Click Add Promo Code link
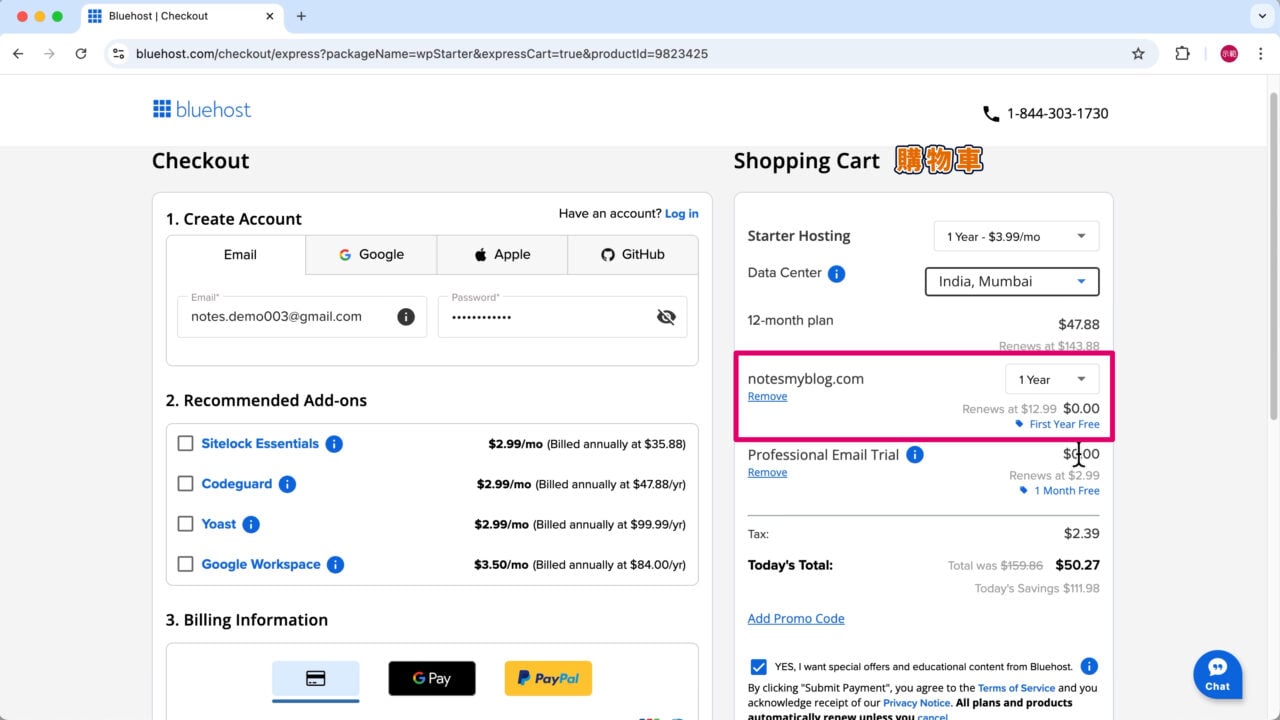 point(796,619)
